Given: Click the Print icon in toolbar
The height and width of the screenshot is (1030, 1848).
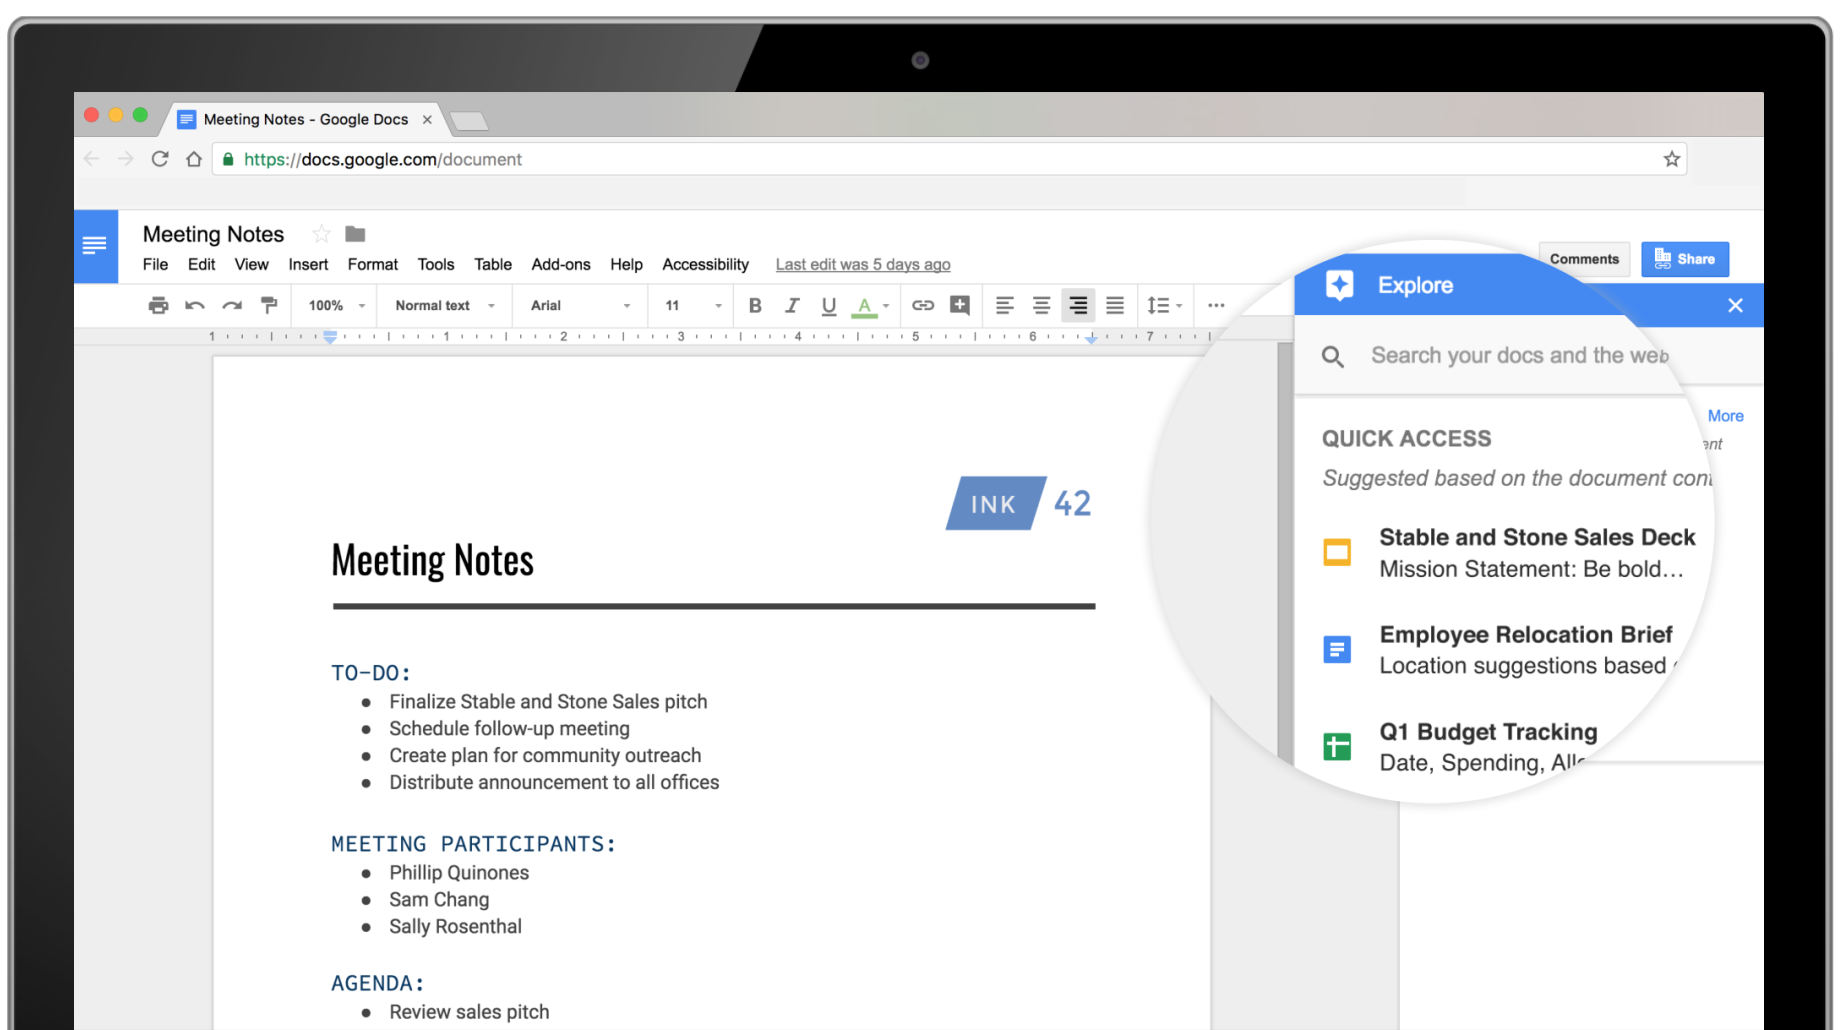Looking at the screenshot, I should (158, 306).
